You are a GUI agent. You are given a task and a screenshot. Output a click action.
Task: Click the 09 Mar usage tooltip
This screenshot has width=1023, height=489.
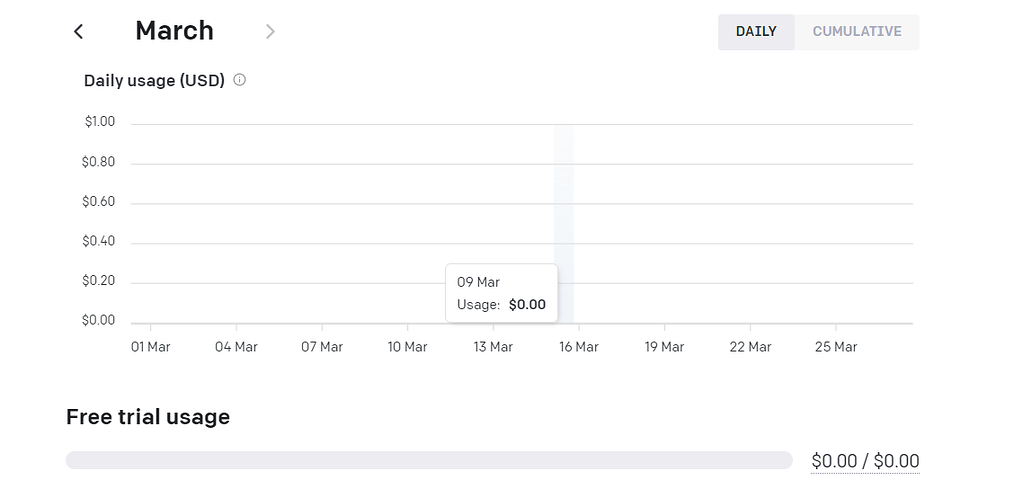click(501, 293)
